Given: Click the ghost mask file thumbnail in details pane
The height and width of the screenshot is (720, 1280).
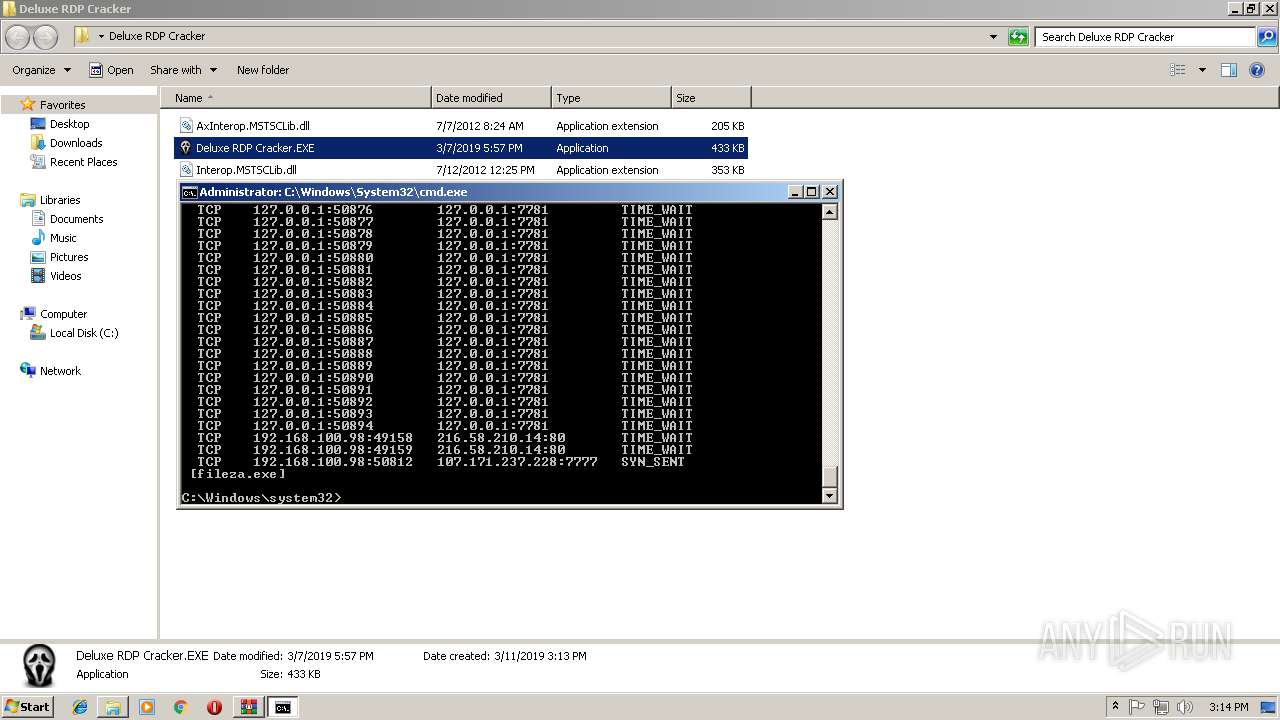Looking at the screenshot, I should (x=40, y=665).
